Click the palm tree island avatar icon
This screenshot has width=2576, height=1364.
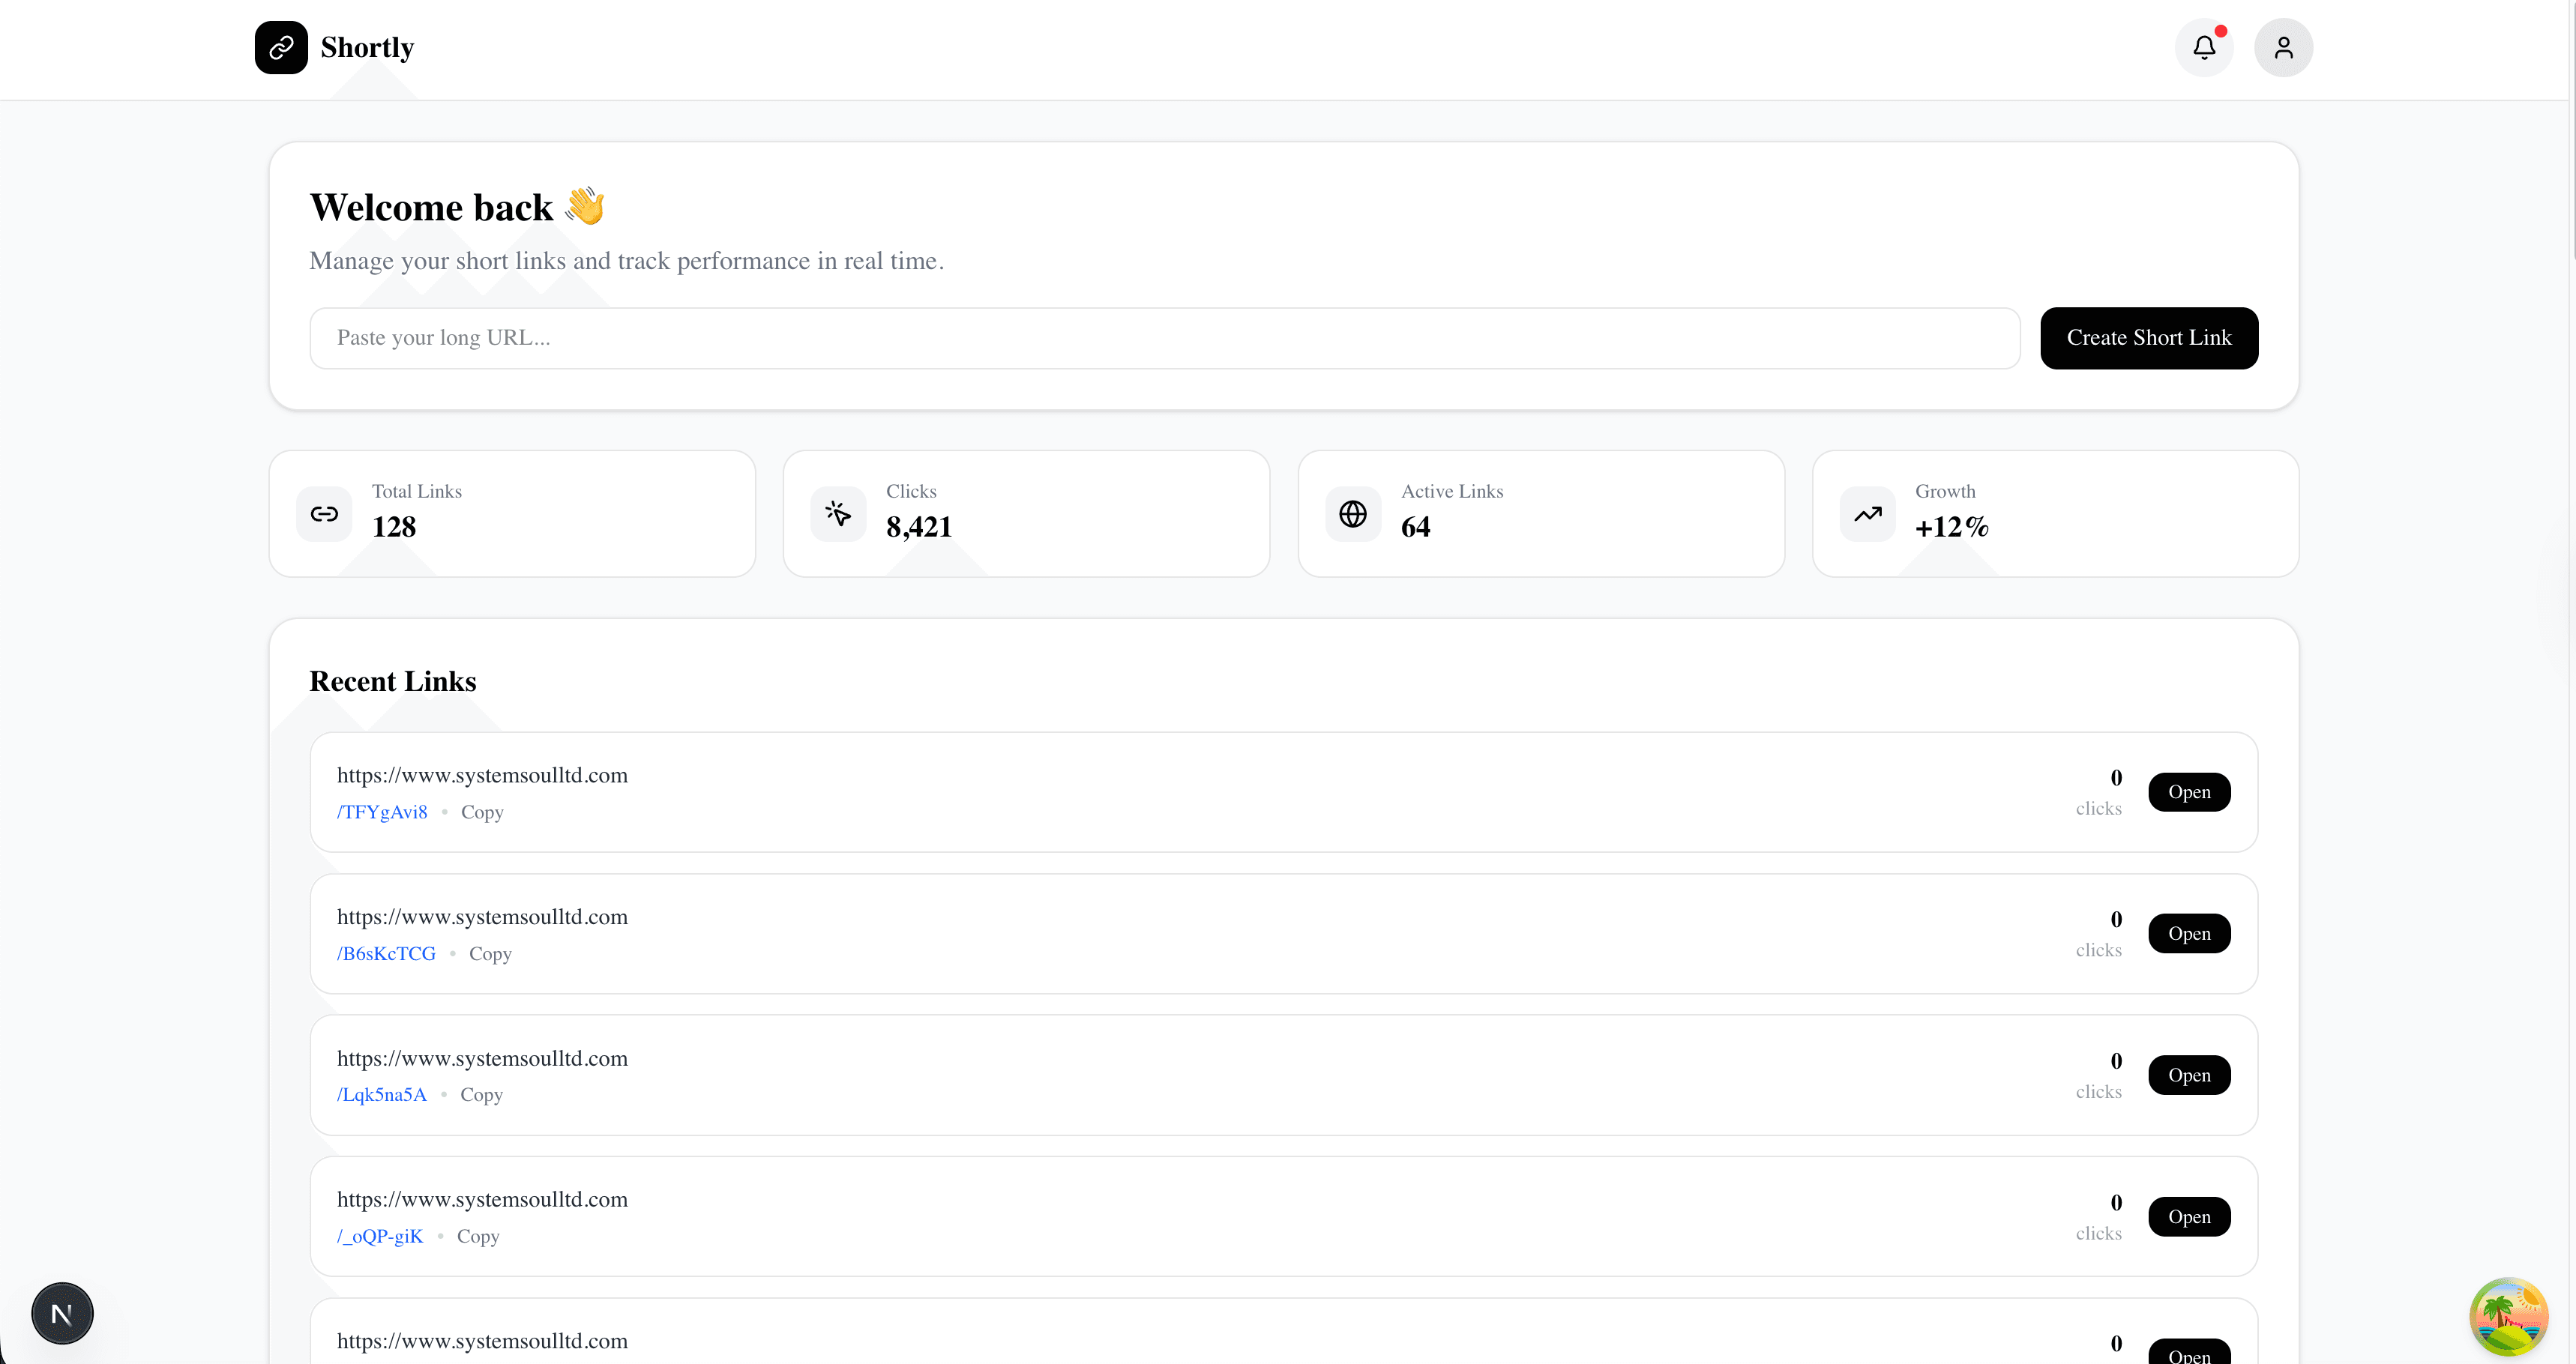point(2508,1316)
